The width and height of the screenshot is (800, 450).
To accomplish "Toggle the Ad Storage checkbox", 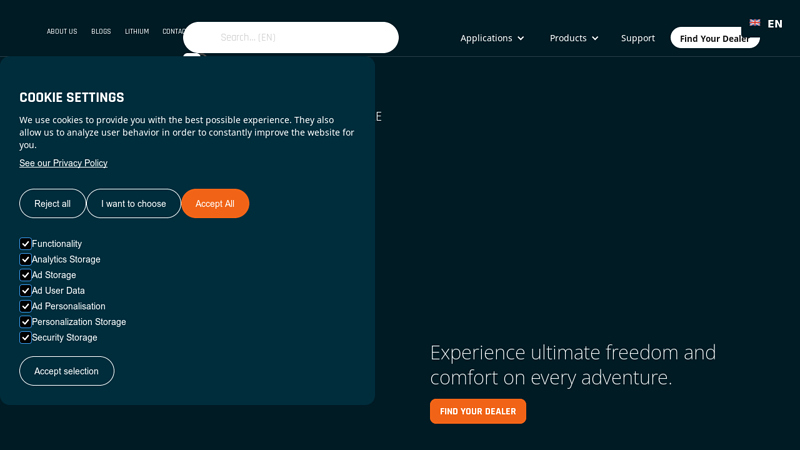I will (x=26, y=275).
